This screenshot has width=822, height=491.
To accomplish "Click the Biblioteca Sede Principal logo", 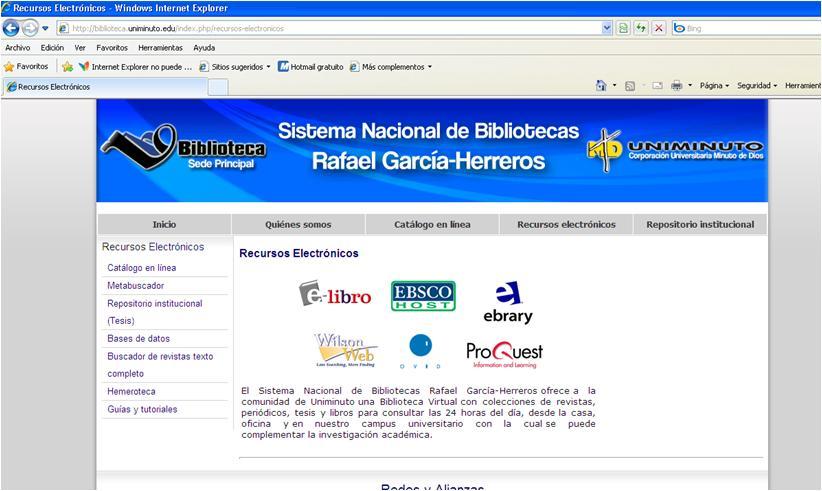I will coord(183,147).
